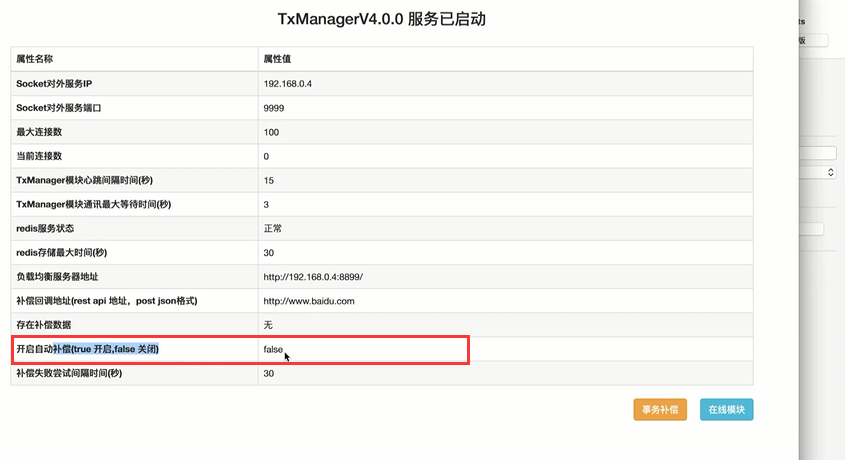Select the http://www.baidu.com callback address
Viewport: 845px width, 460px height.
pos(309,301)
